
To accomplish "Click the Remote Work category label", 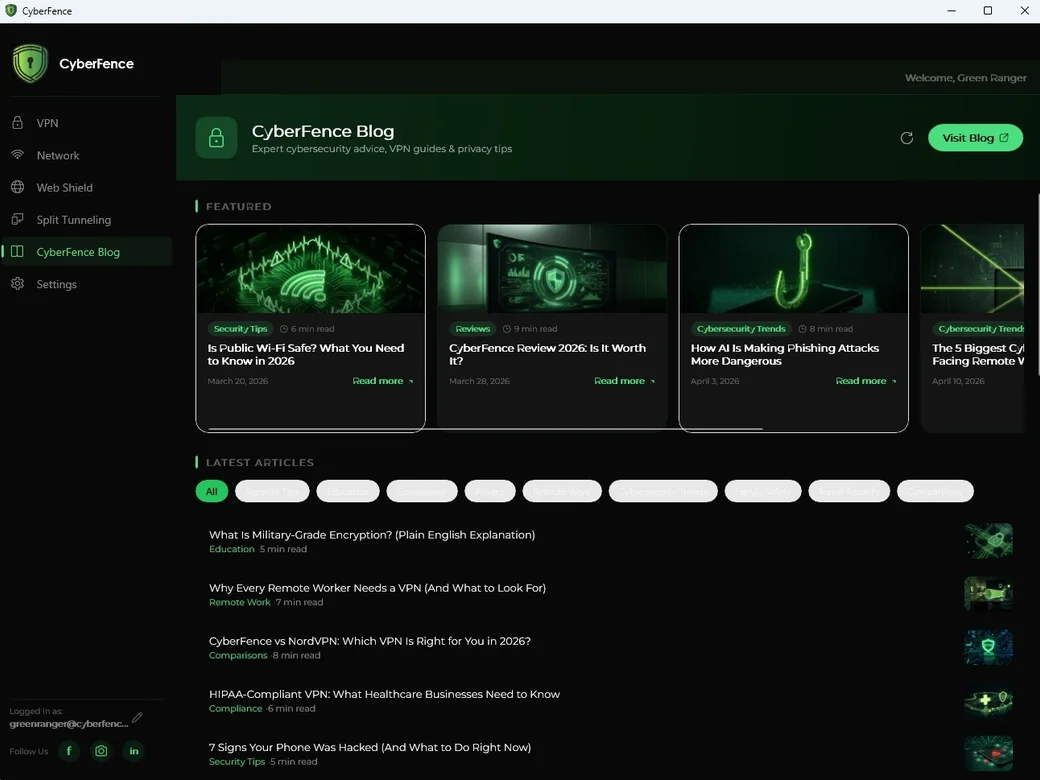I will (239, 602).
